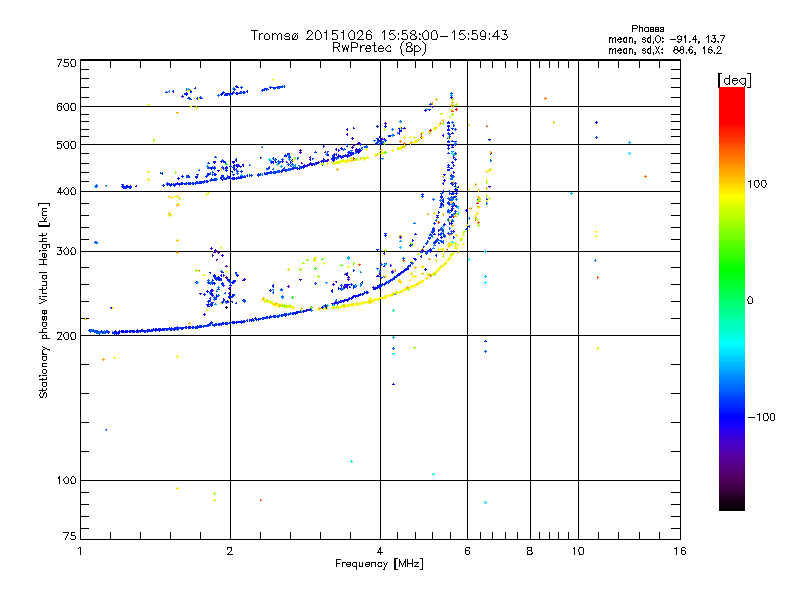Click y-axis tick label "400"
This screenshot has width=800, height=600.
coord(66,191)
